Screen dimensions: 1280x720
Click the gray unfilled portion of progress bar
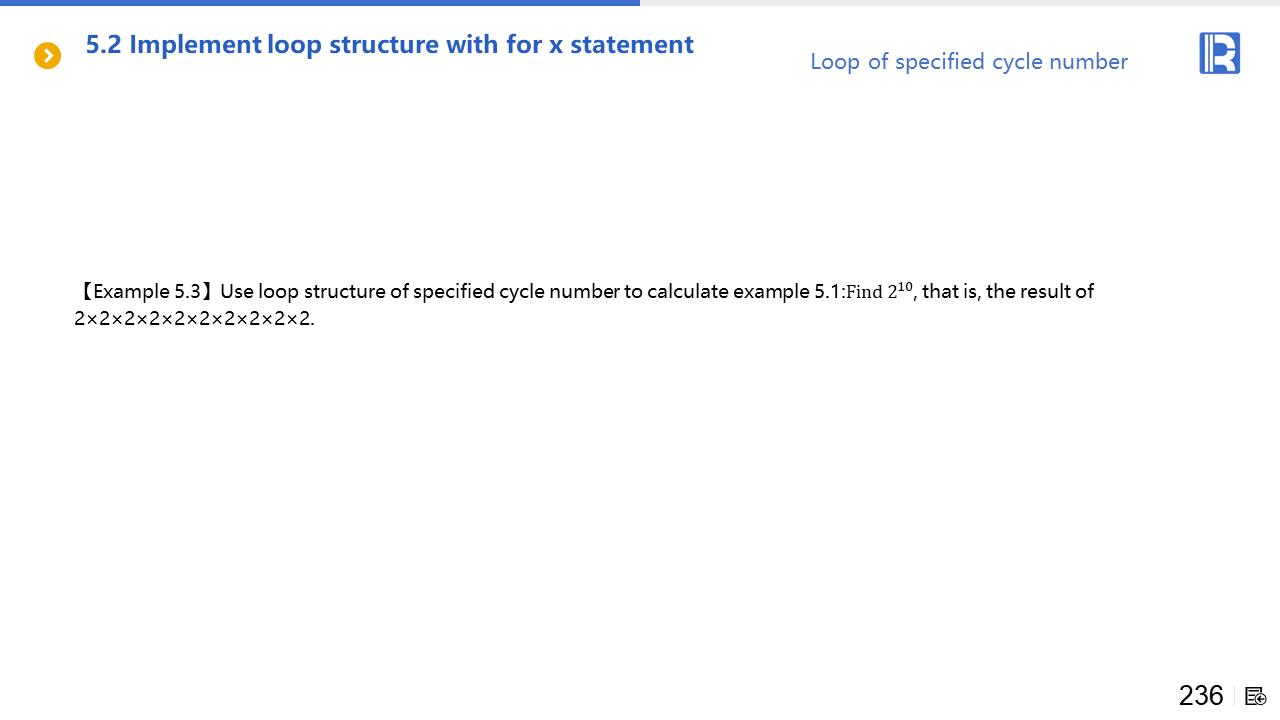[960, 3]
